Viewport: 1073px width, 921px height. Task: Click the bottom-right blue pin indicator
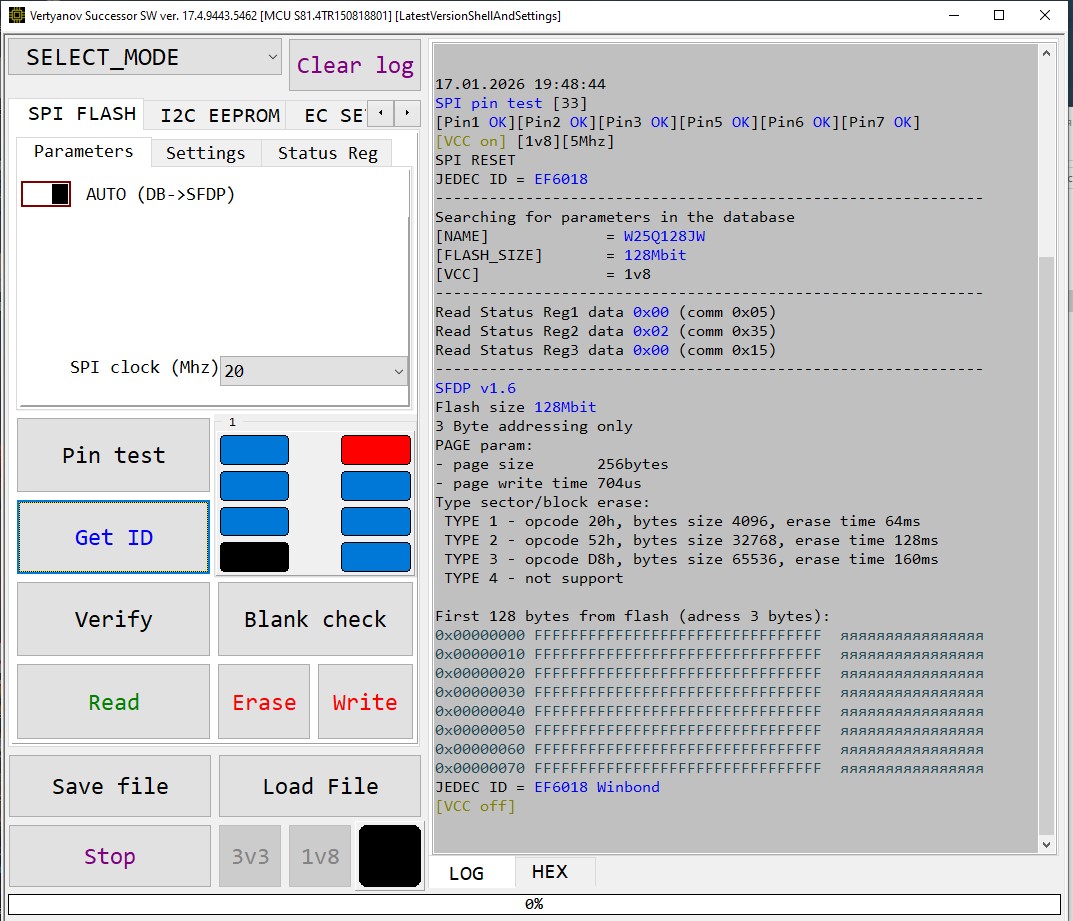coord(375,557)
